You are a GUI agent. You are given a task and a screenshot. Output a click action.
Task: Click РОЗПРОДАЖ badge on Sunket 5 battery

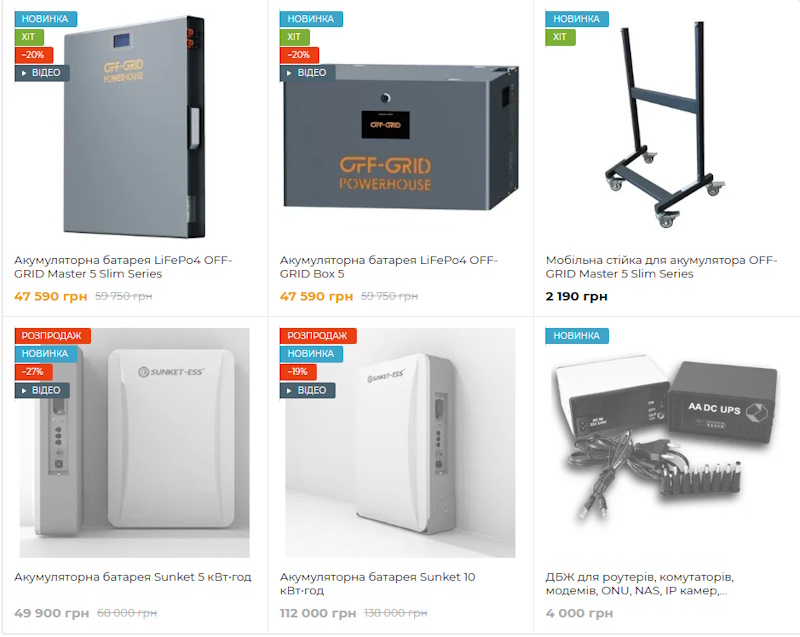(x=53, y=336)
